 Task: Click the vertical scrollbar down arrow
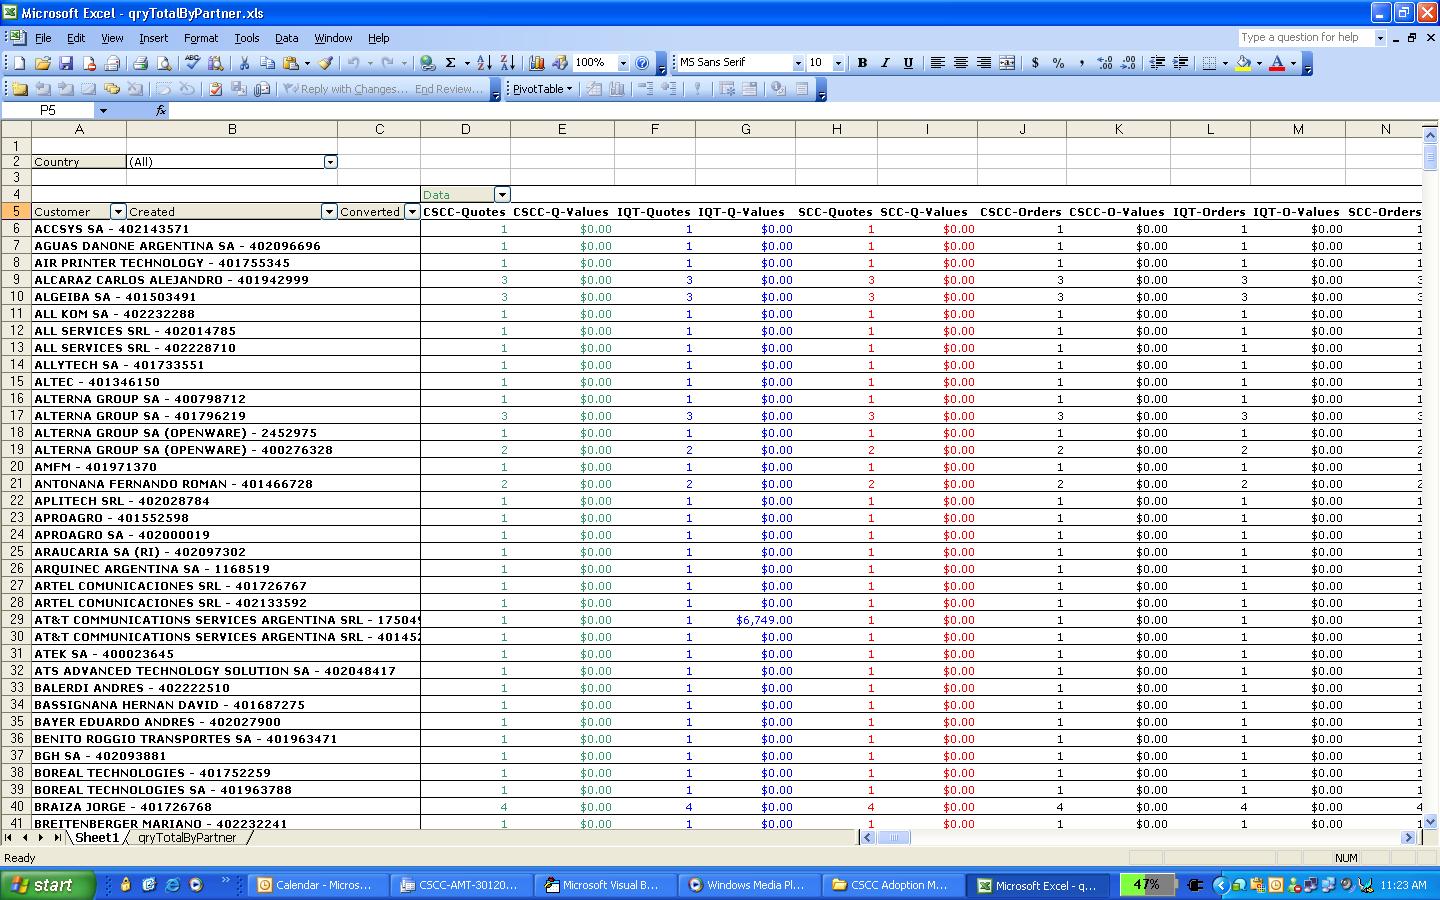[x=1430, y=822]
